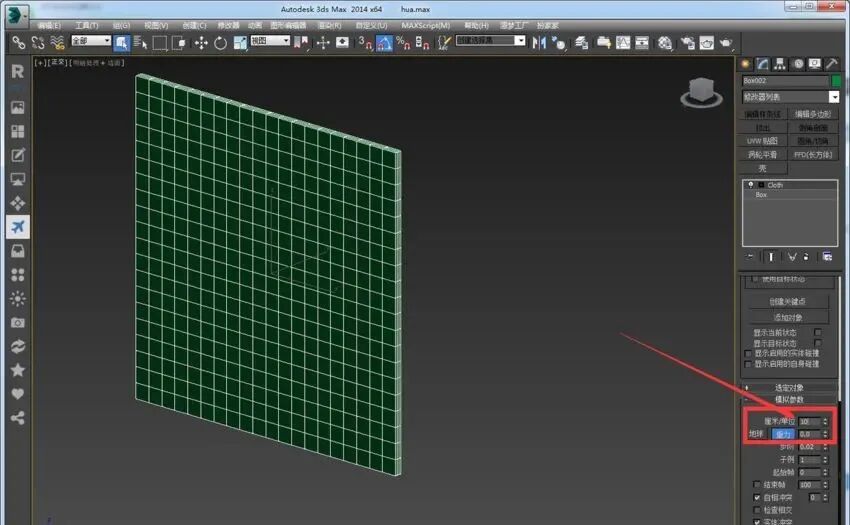Open the 创建(C) menu
Image resolution: width=850 pixels, height=525 pixels.
194,25
